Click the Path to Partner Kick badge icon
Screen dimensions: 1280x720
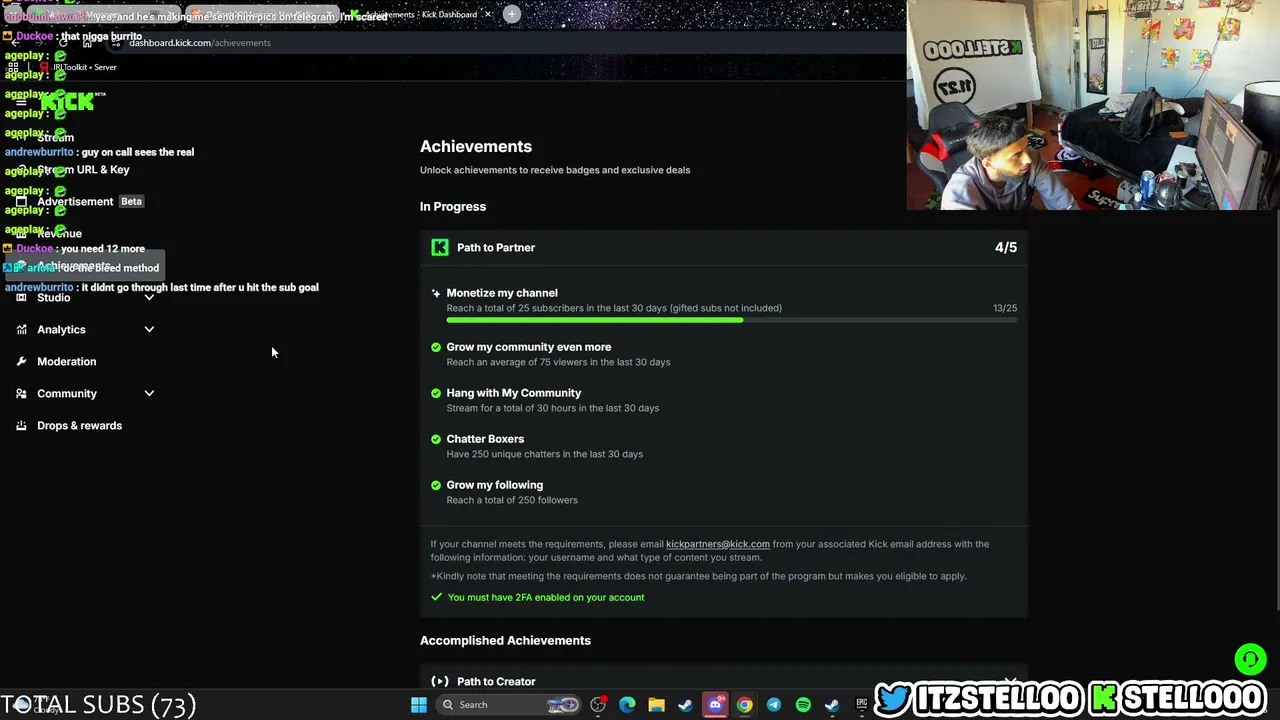(440, 247)
